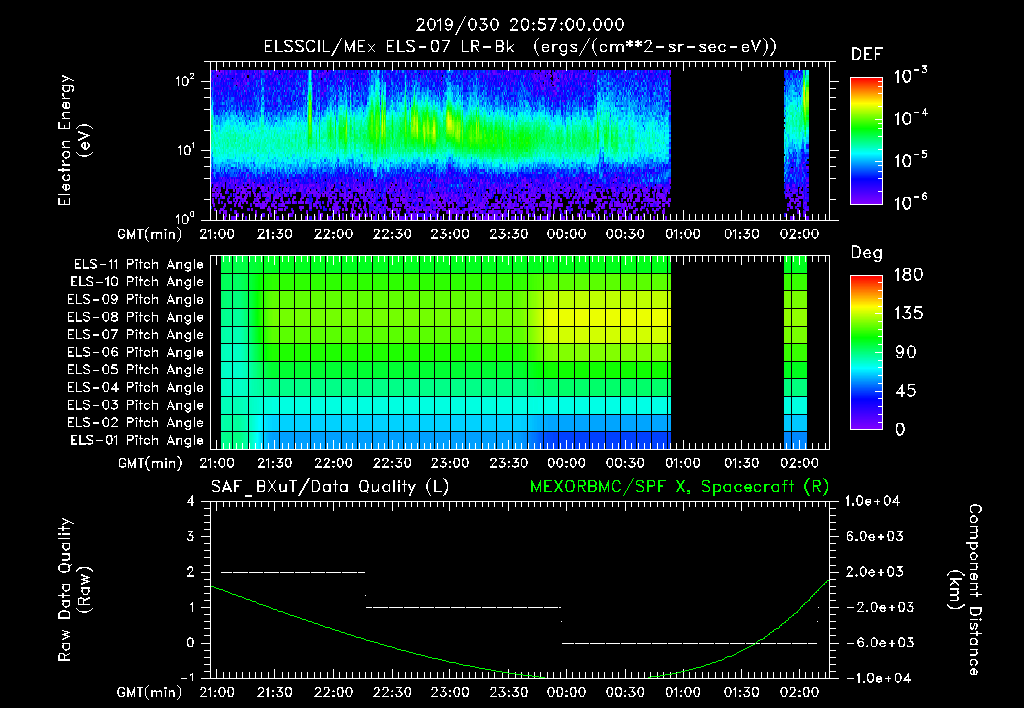Viewport: 1024px width, 708px height.
Task: Click the 'ELS-07 Pitch Angle' row label
Action: [x=135, y=334]
